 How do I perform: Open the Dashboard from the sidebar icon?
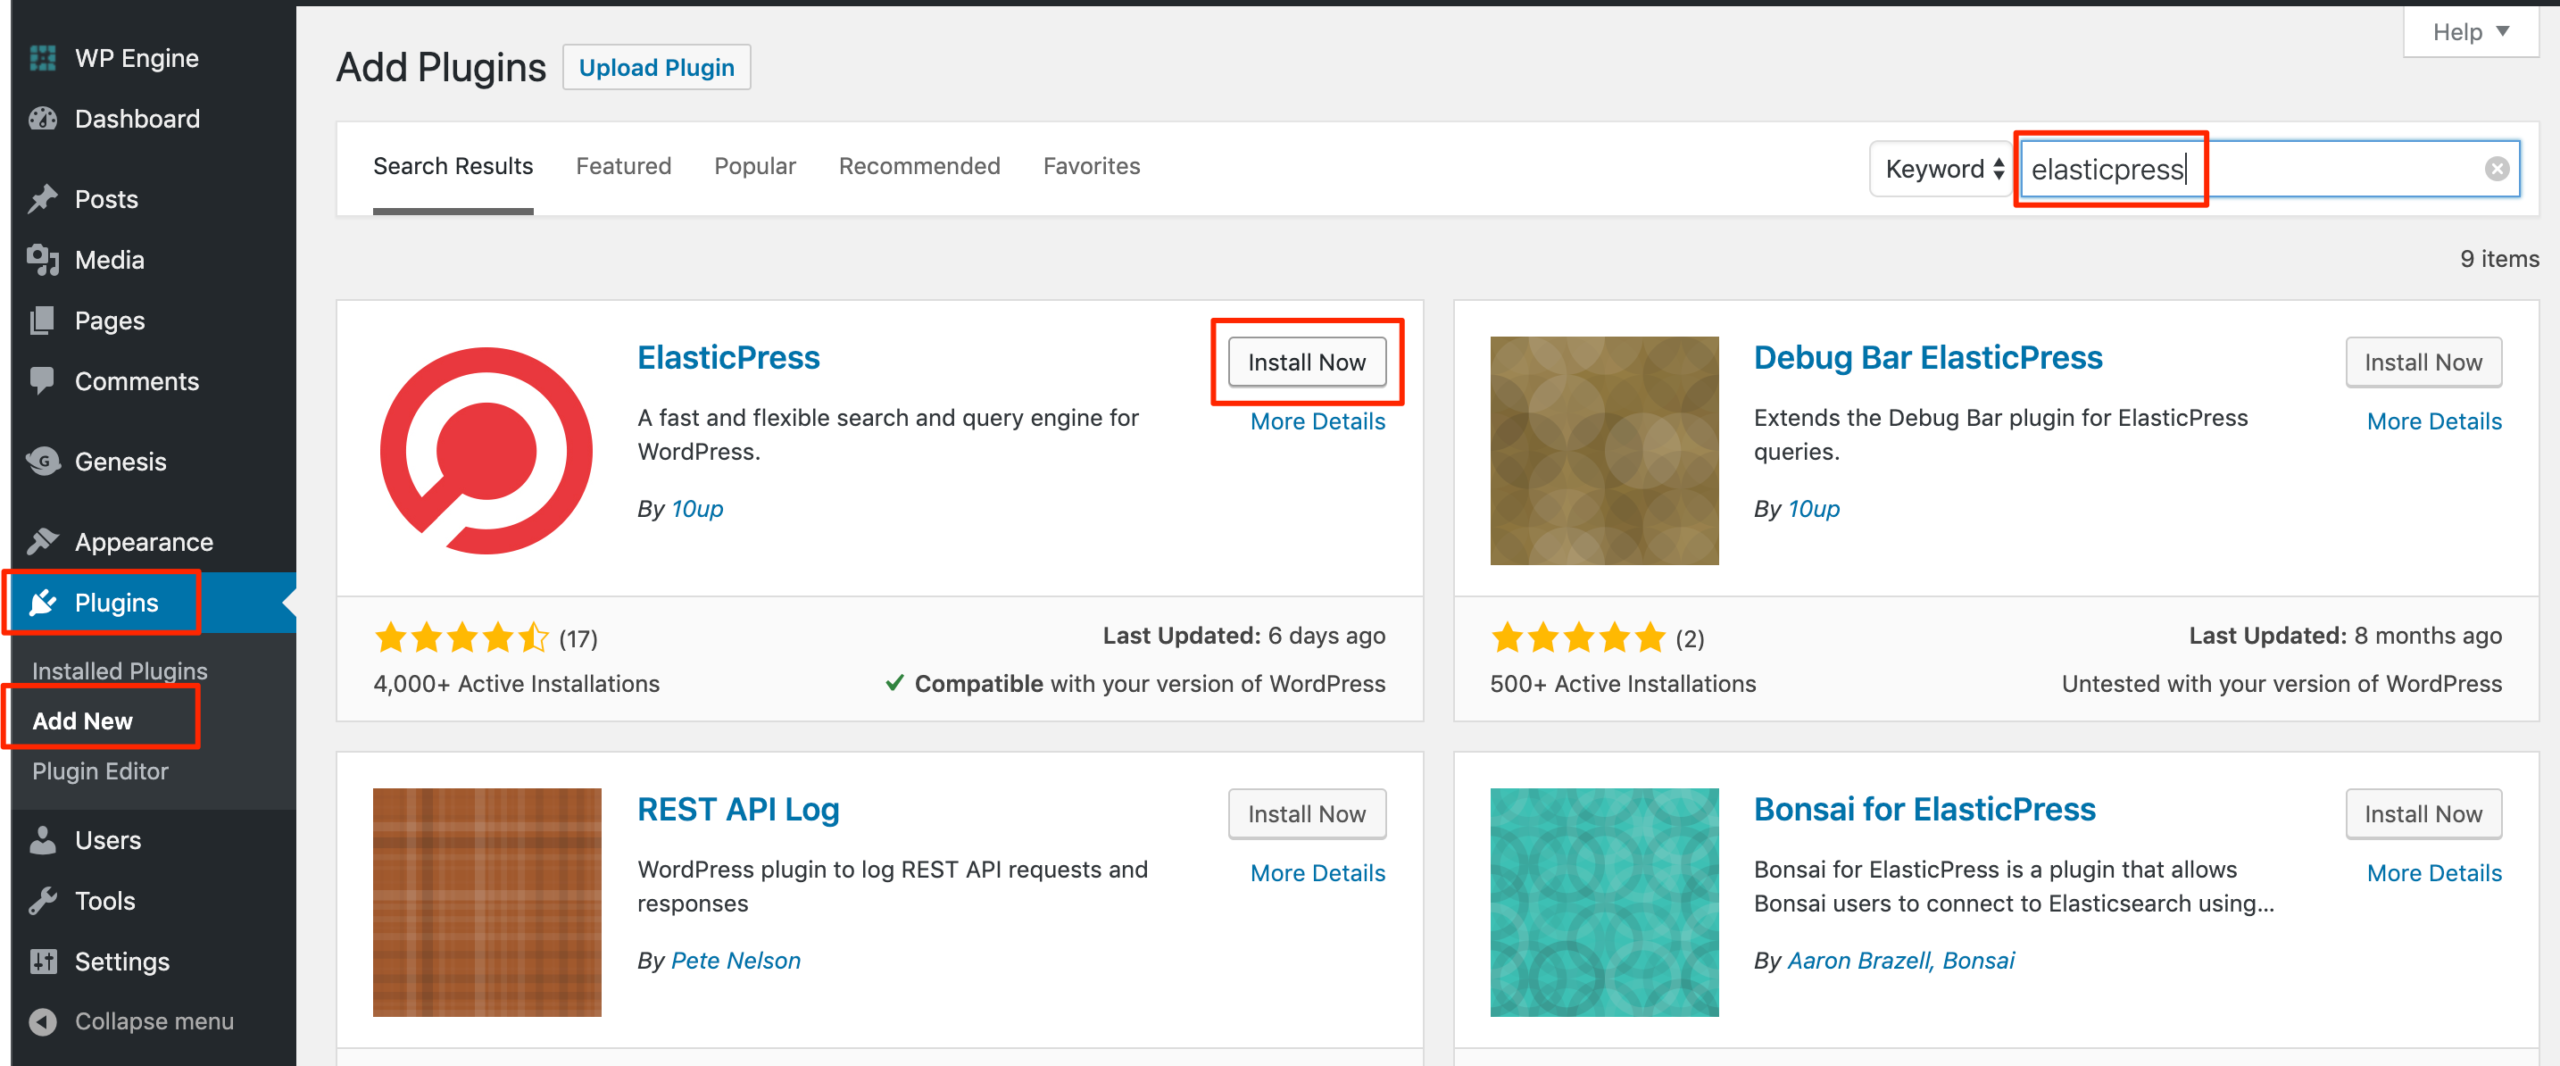43,118
